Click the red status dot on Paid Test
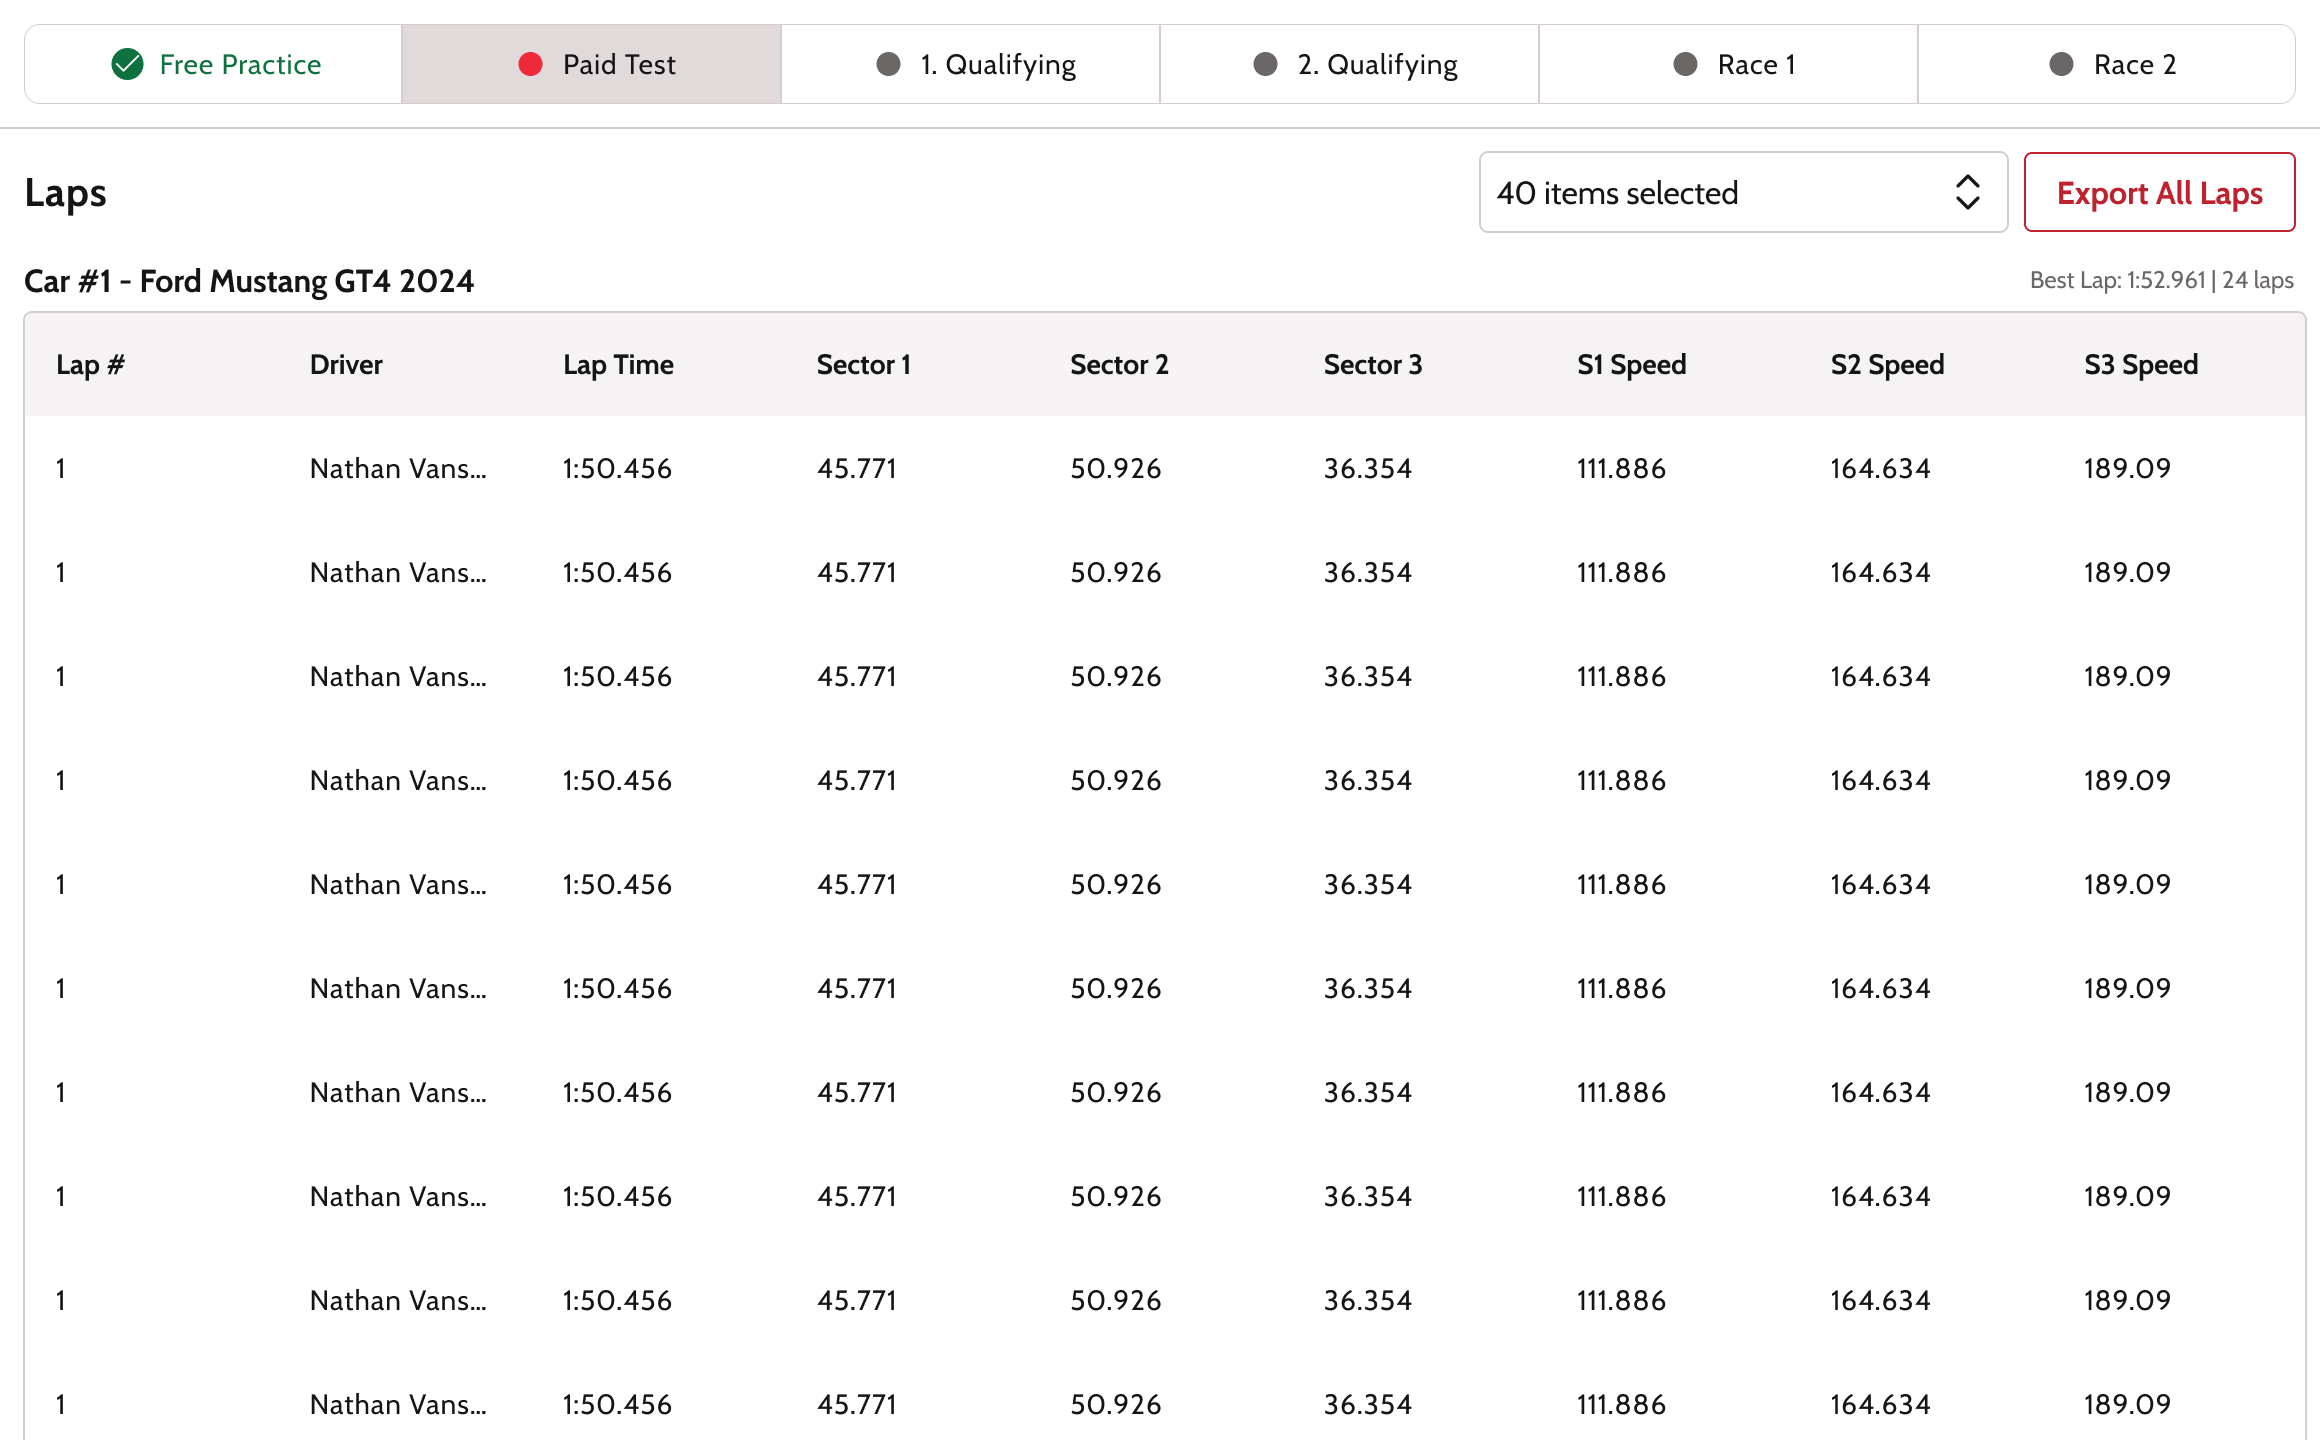2320x1440 pixels. coord(530,64)
